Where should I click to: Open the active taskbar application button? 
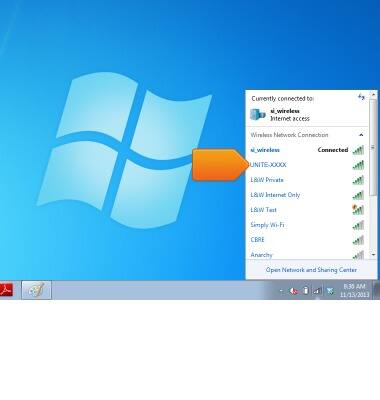pyautogui.click(x=36, y=290)
